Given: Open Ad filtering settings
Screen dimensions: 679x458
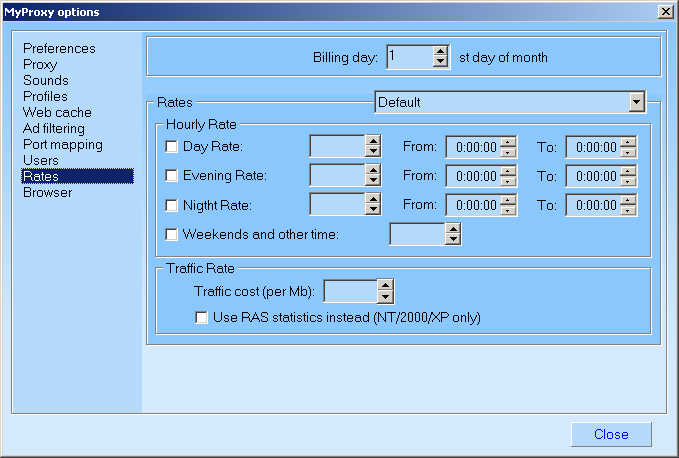Looking at the screenshot, I should point(54,129).
